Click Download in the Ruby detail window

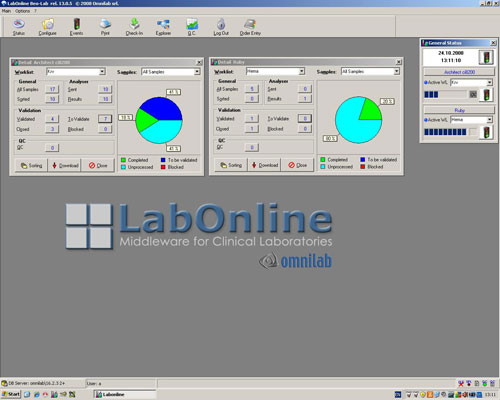click(265, 165)
